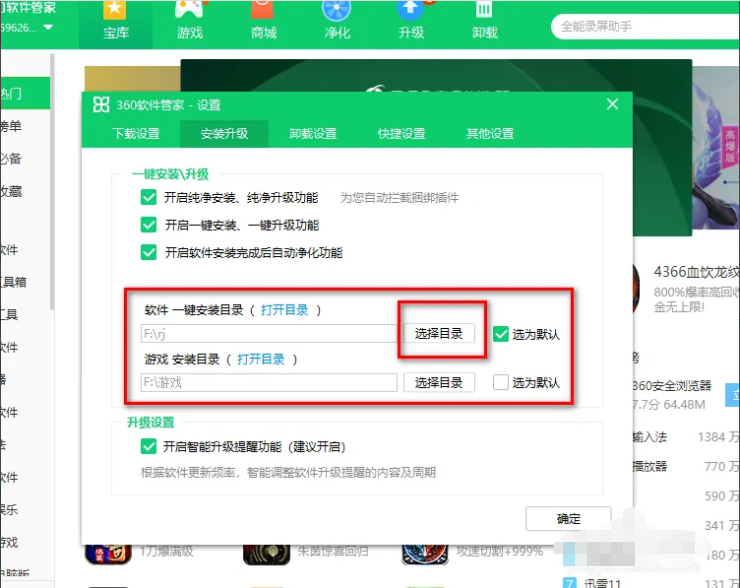Viewport: 740px width, 588px height.
Task: Click the 360软件管家 logo in the dialog title
Action: tap(101, 105)
